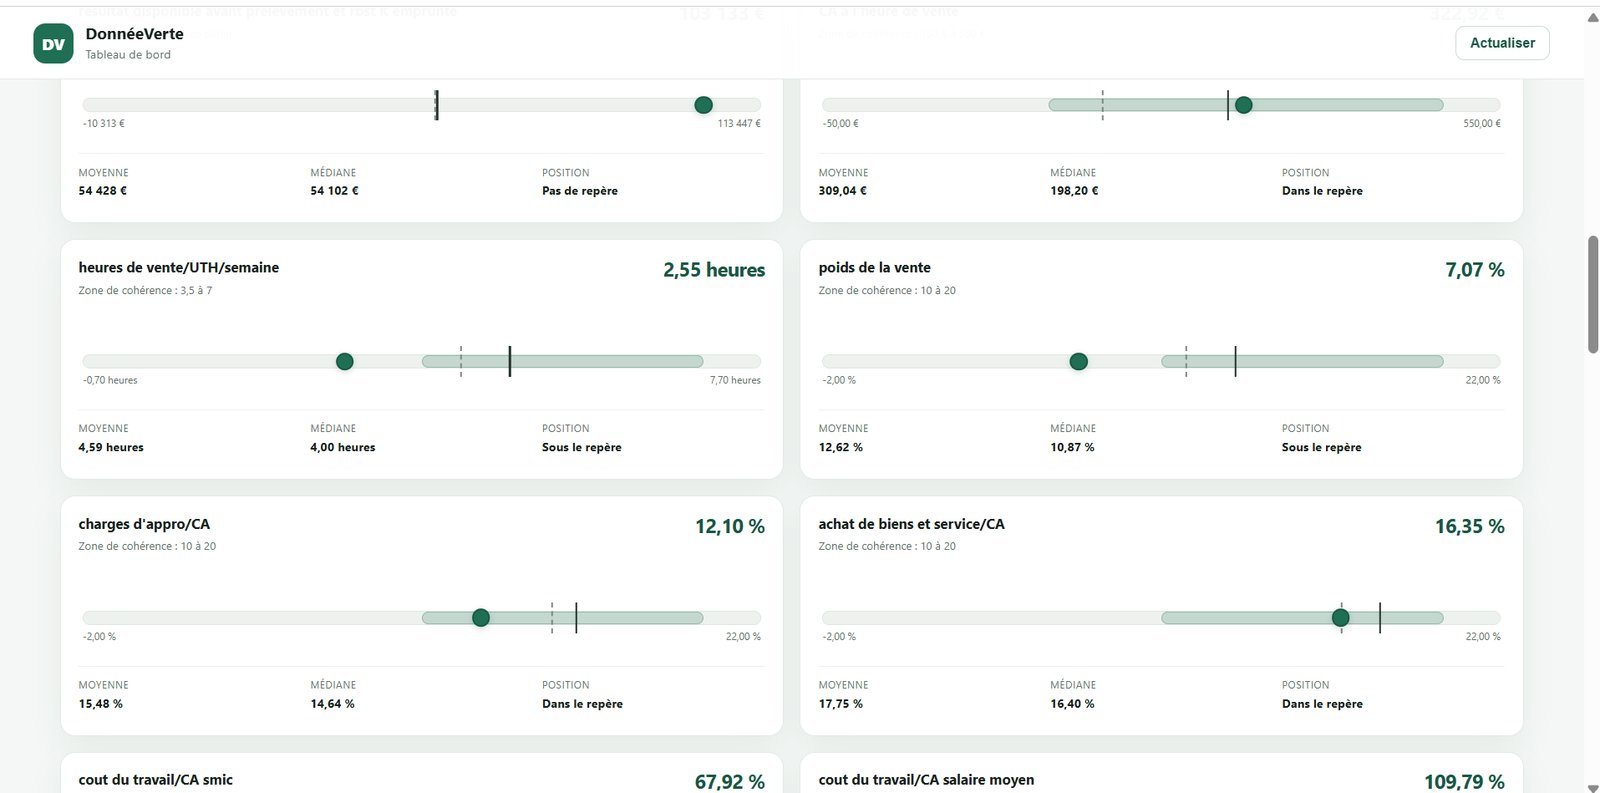Click the mean value '12,62 %'
This screenshot has height=793, width=1600.
pos(841,448)
